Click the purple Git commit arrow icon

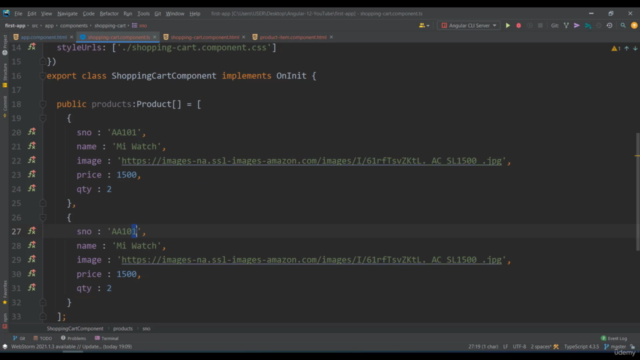577,25
